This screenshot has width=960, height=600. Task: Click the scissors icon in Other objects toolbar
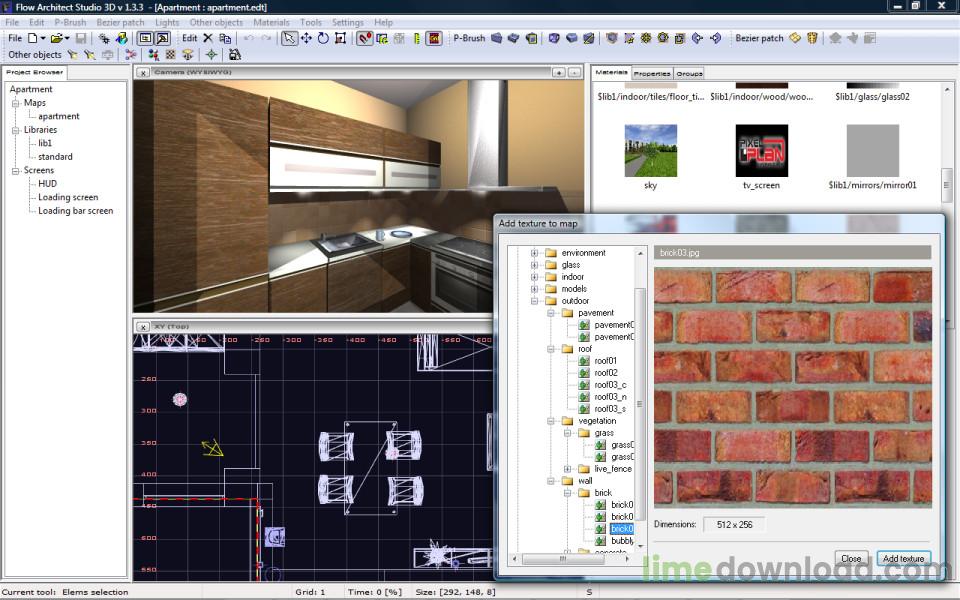tap(130, 54)
